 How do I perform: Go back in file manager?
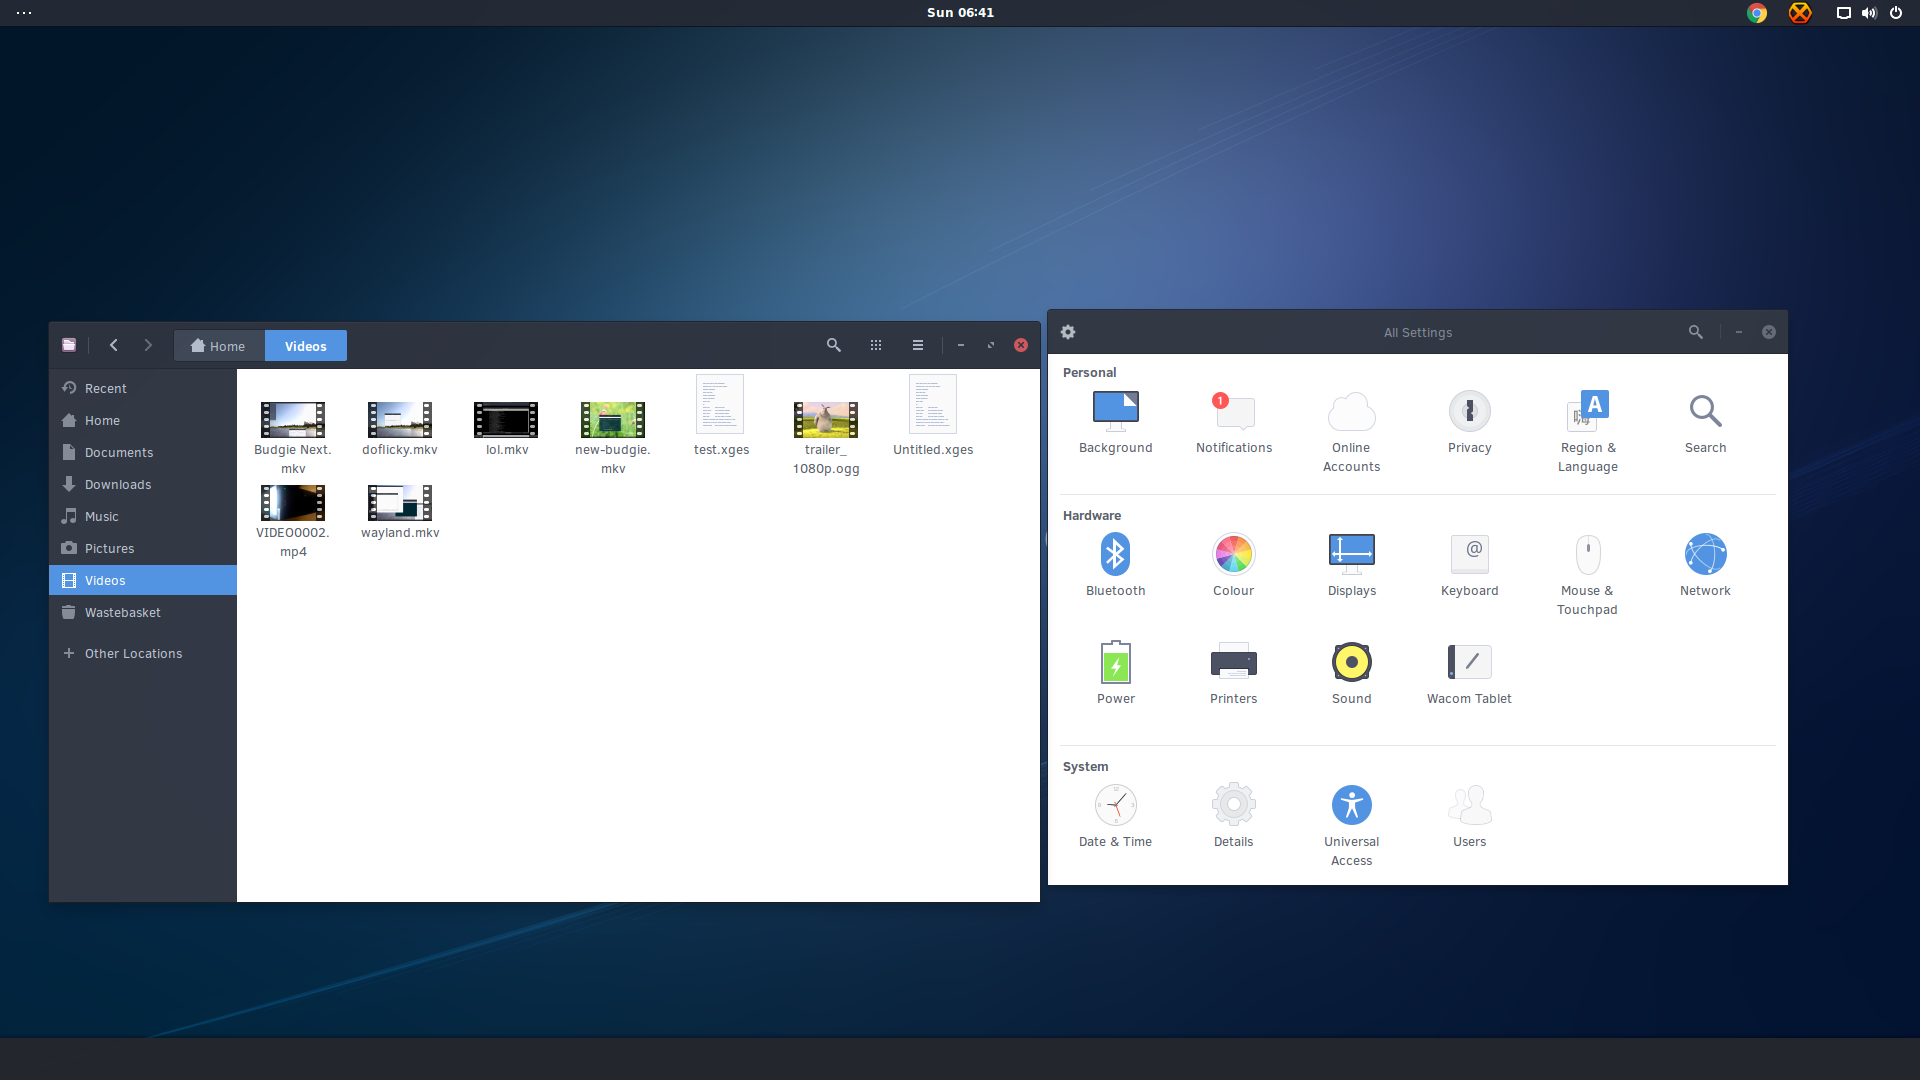(114, 345)
